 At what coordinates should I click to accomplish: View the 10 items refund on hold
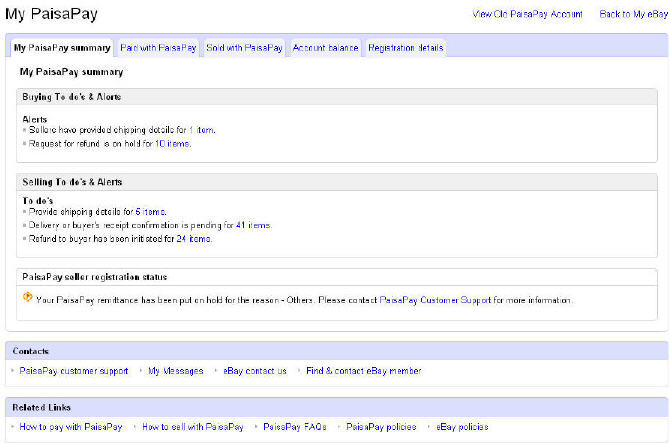(172, 144)
